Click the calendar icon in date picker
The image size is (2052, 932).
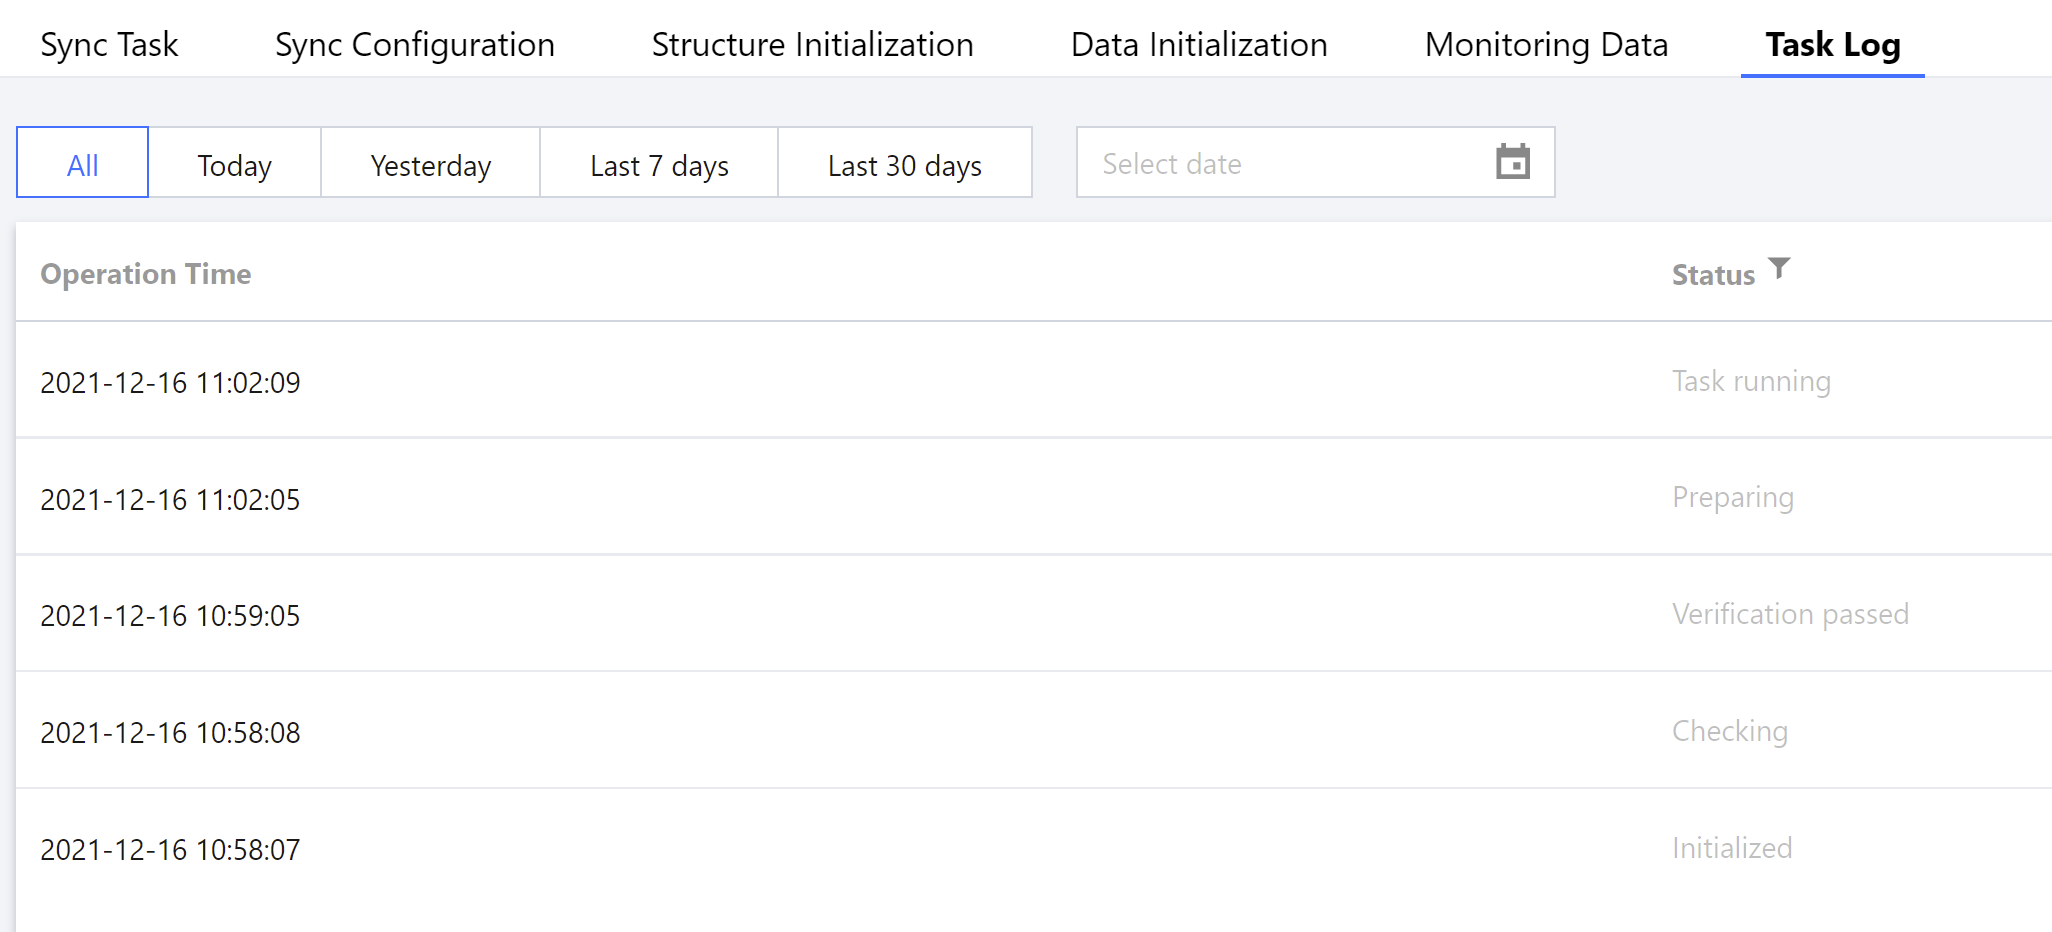pyautogui.click(x=1512, y=162)
